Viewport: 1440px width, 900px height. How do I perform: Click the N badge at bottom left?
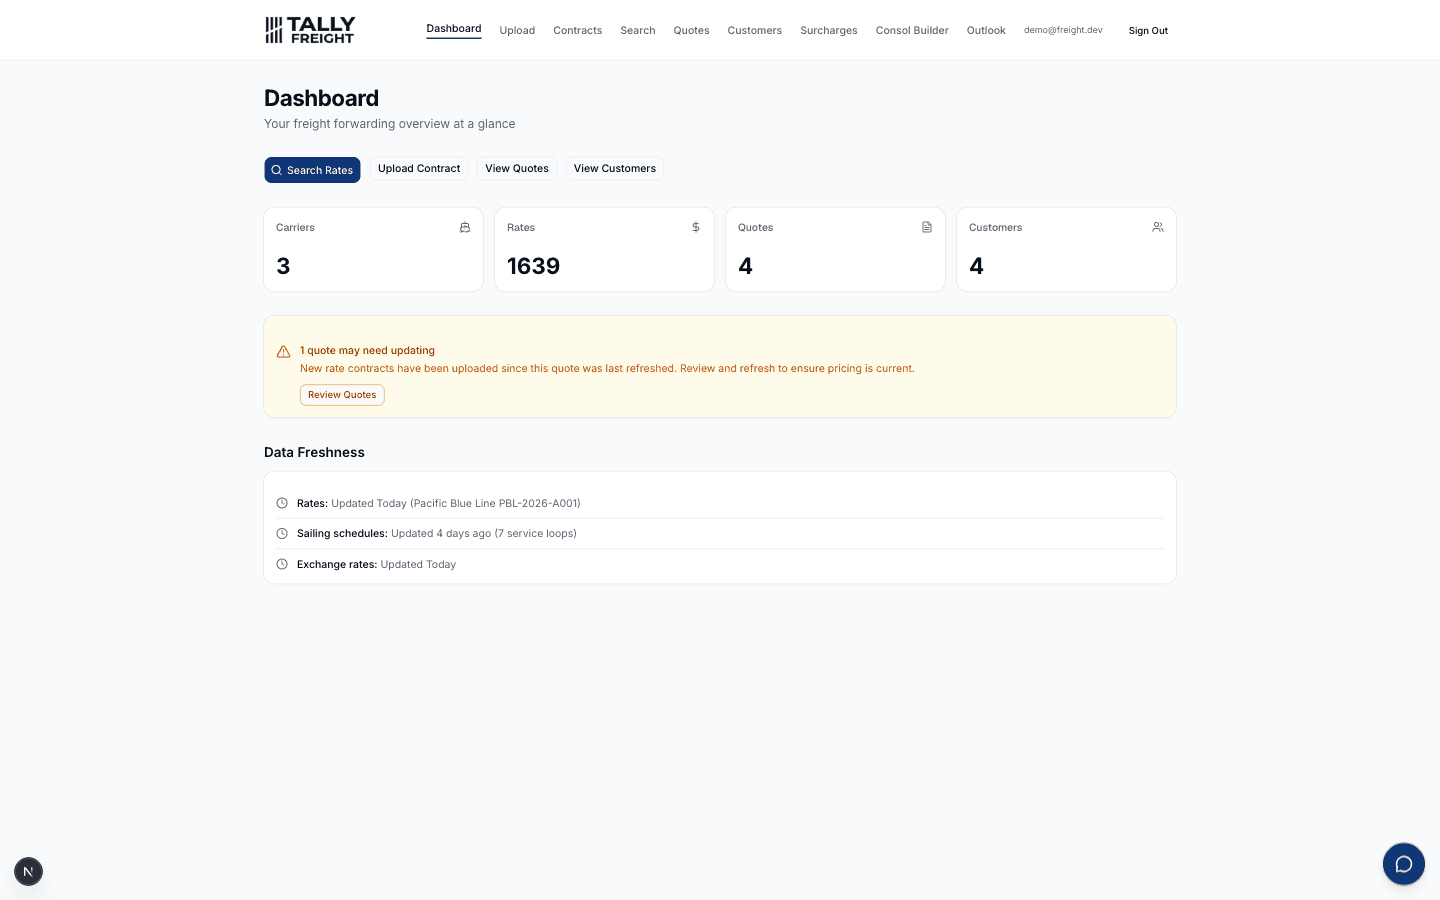click(28, 871)
